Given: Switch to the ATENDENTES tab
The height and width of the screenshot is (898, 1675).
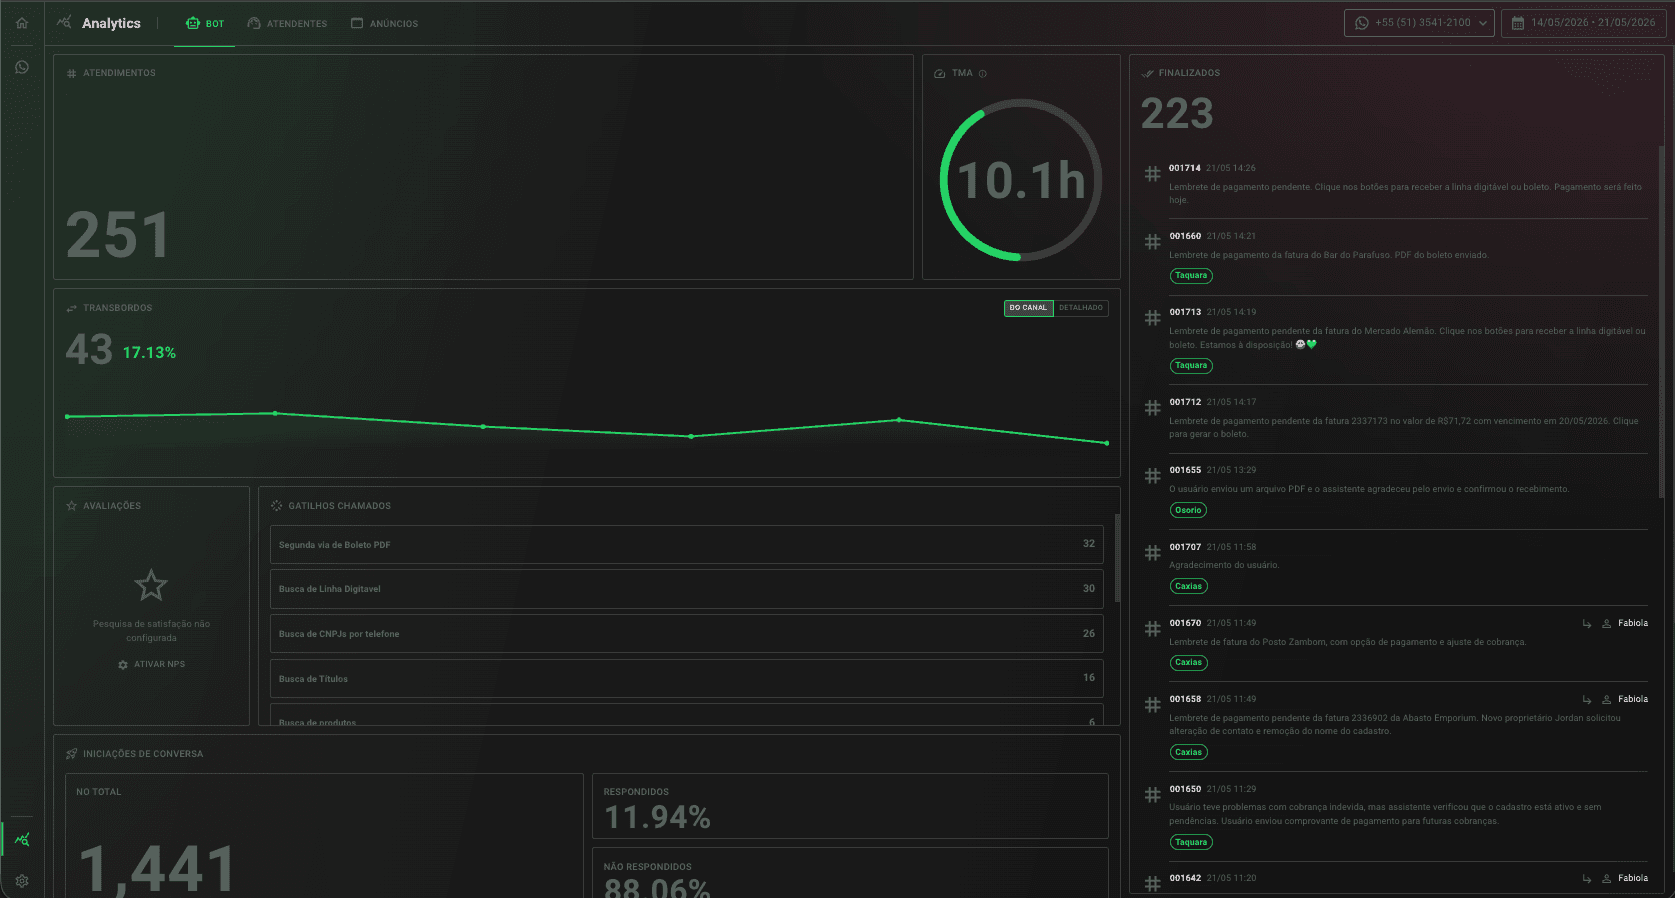Looking at the screenshot, I should pos(287,23).
